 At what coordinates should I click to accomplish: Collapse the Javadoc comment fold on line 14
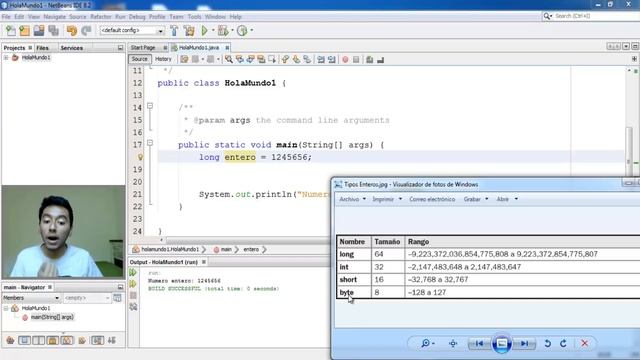[x=150, y=106]
